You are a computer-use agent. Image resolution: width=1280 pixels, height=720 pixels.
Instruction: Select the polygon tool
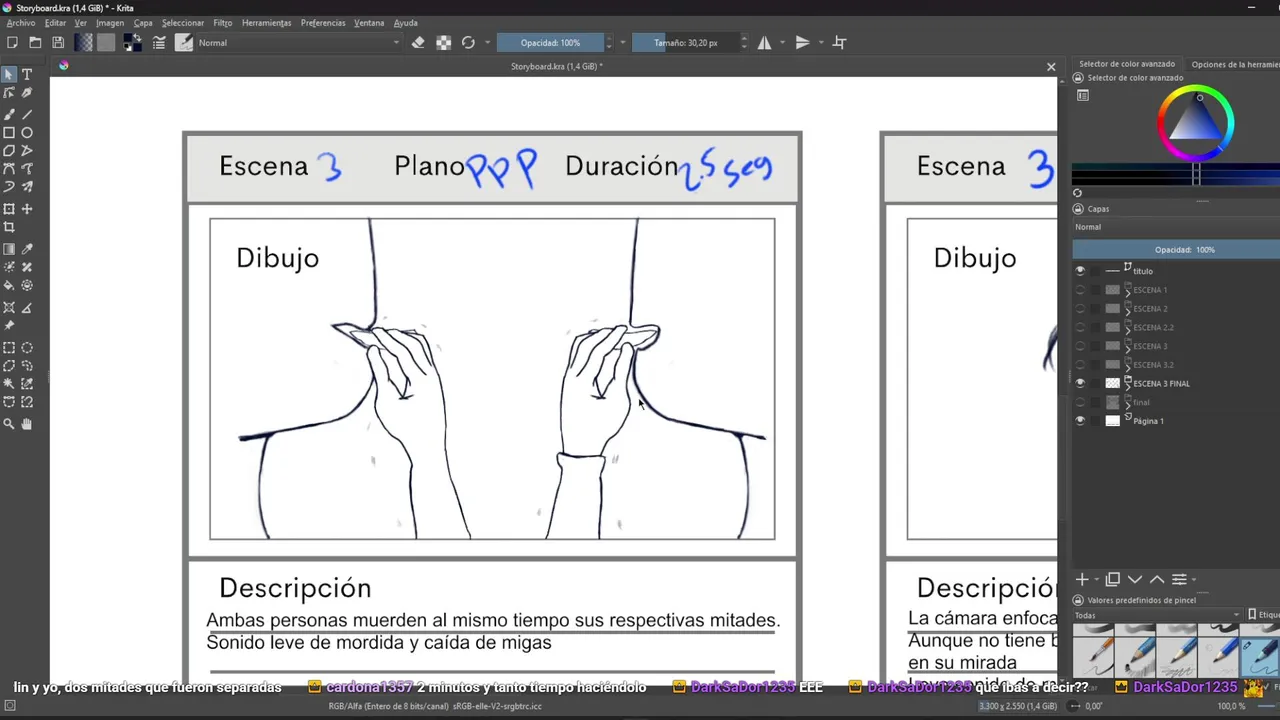point(9,151)
